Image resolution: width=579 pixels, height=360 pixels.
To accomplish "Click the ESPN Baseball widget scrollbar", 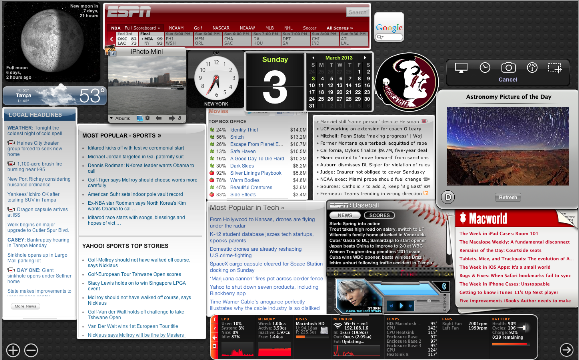I will [x=449, y=240].
